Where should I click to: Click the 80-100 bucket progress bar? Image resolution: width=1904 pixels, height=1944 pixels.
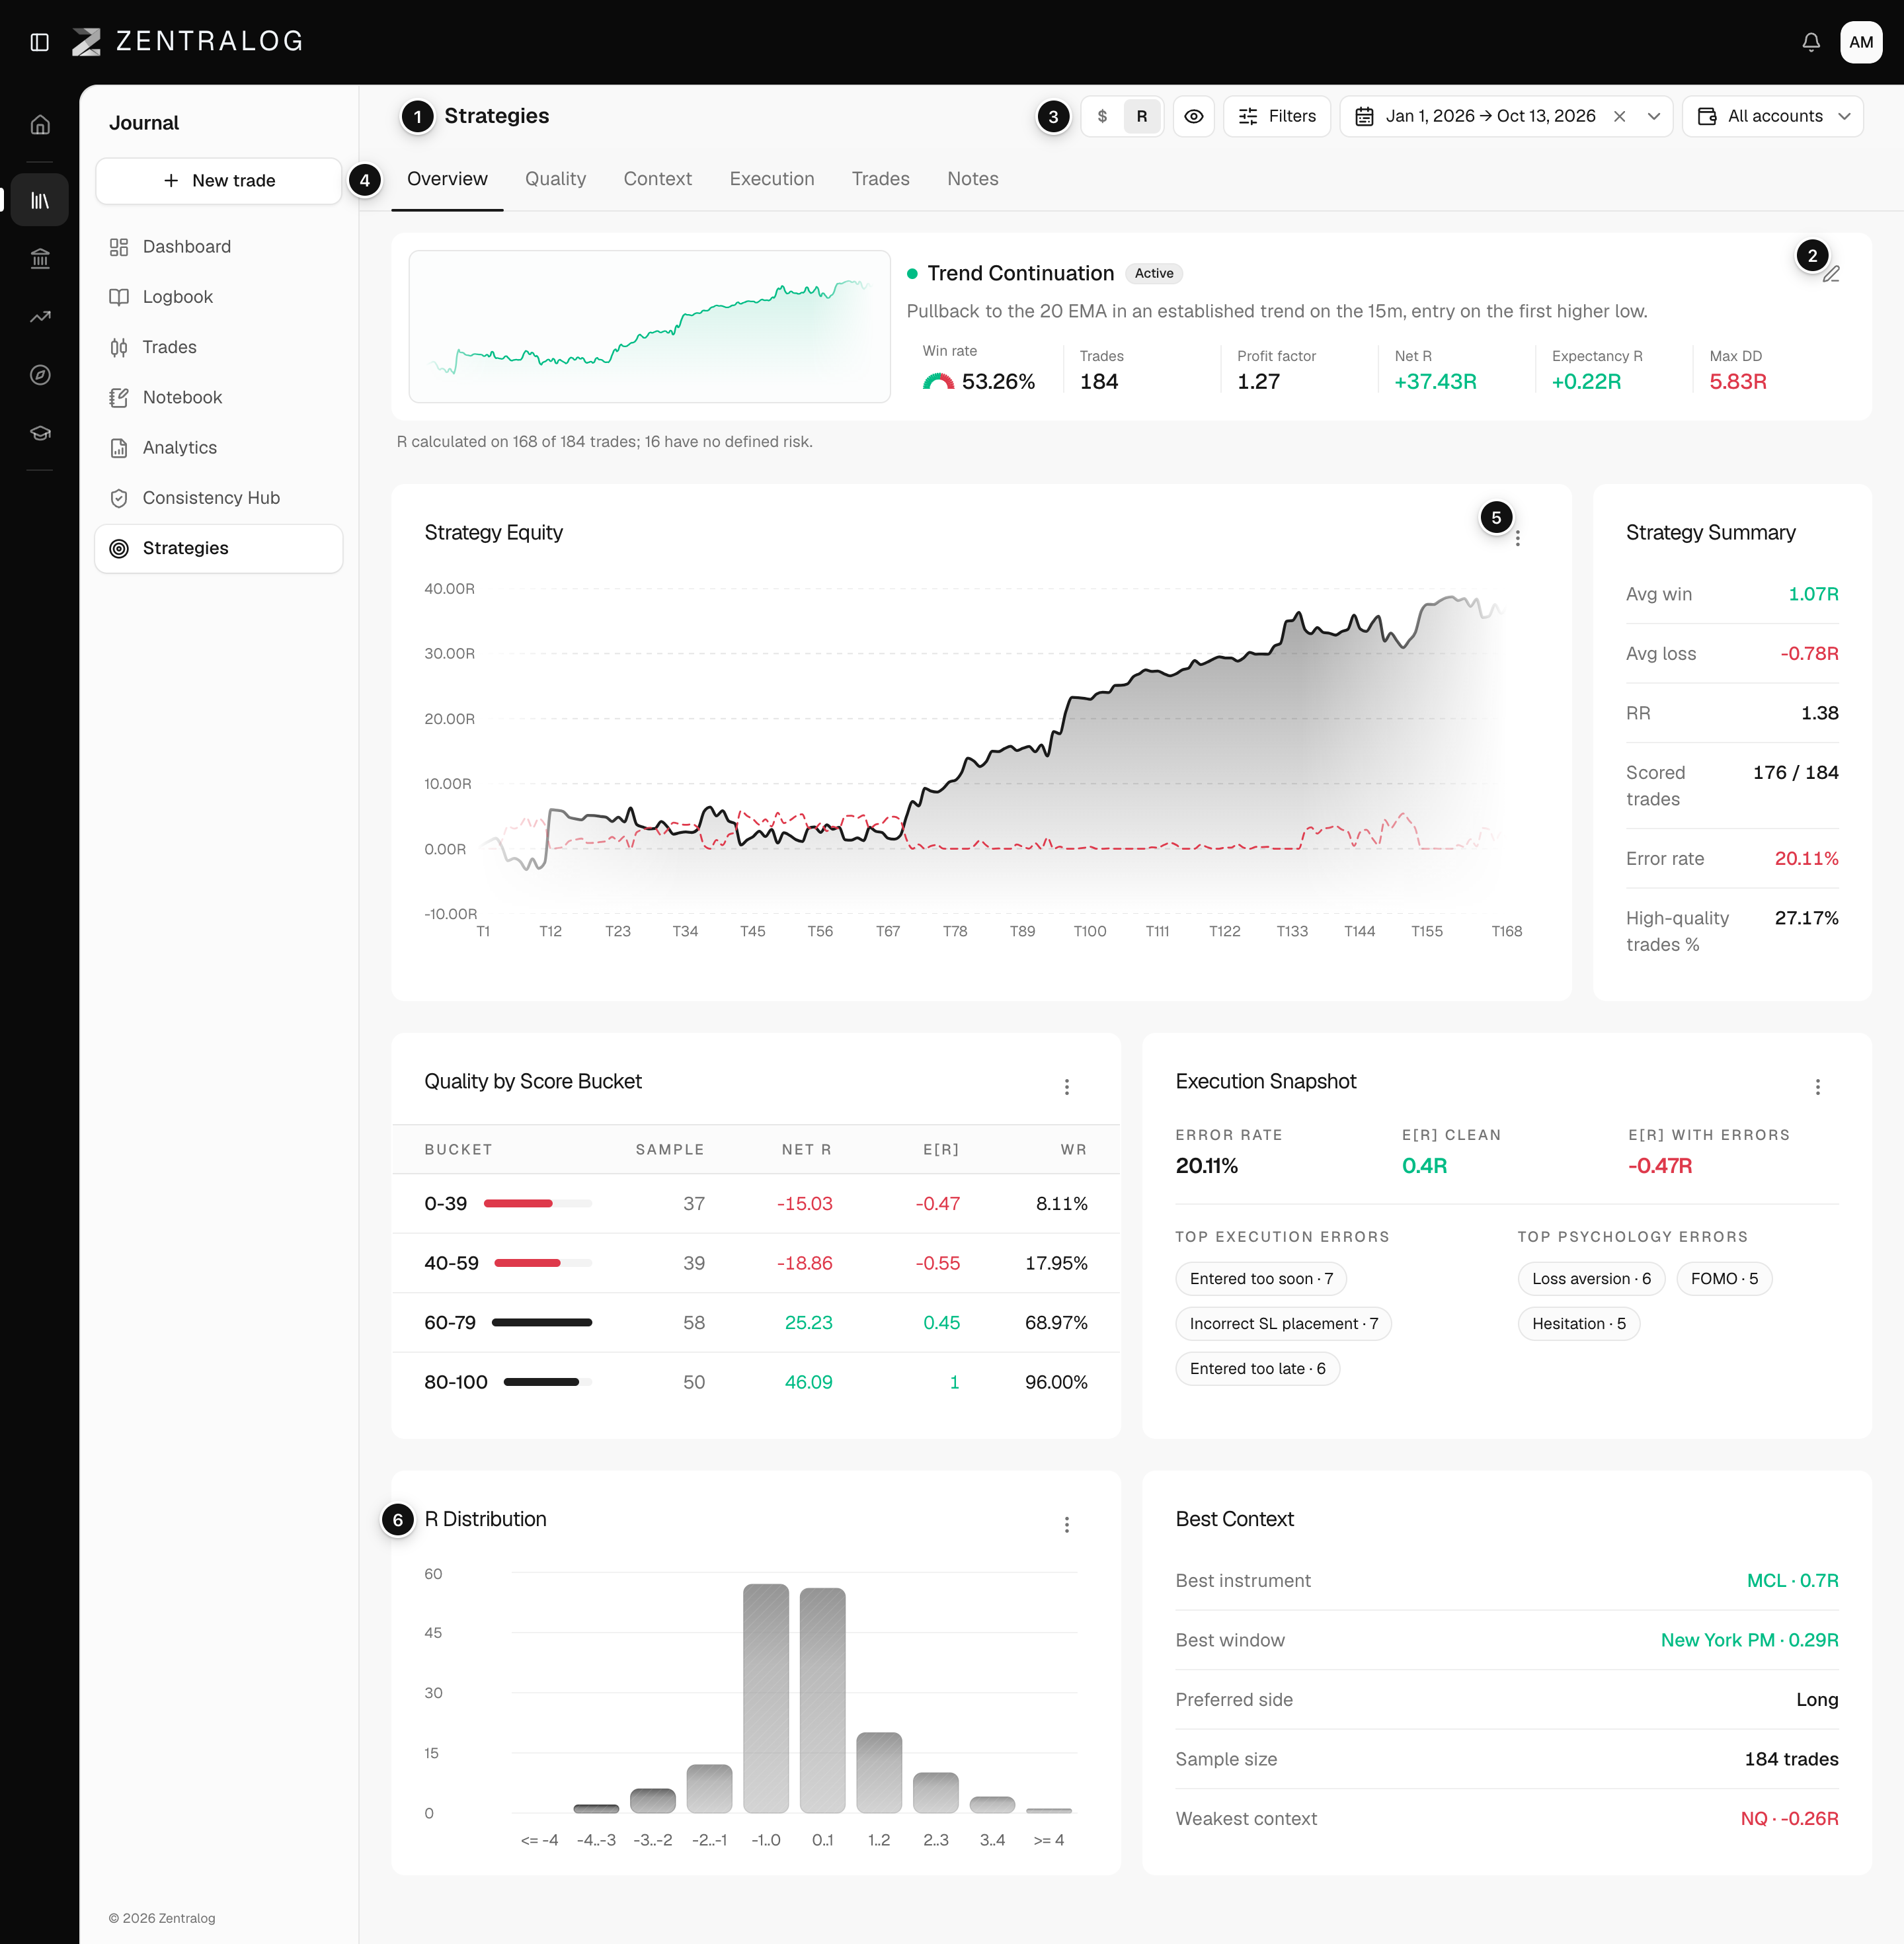pyautogui.click(x=547, y=1382)
